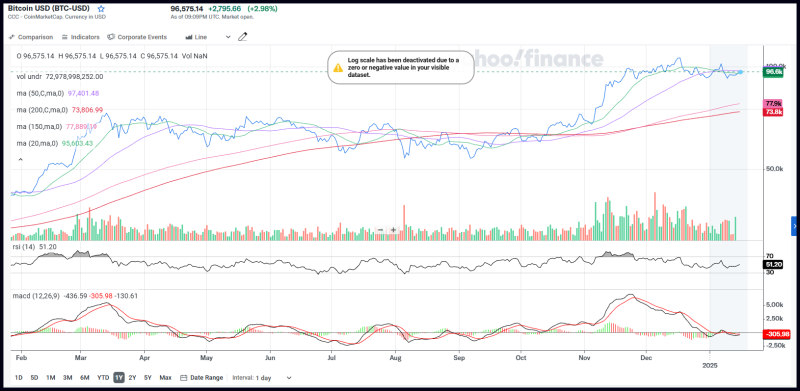800x391 pixels.
Task: Select the ma (20,ma,0) legend entry
Action: pos(54,144)
